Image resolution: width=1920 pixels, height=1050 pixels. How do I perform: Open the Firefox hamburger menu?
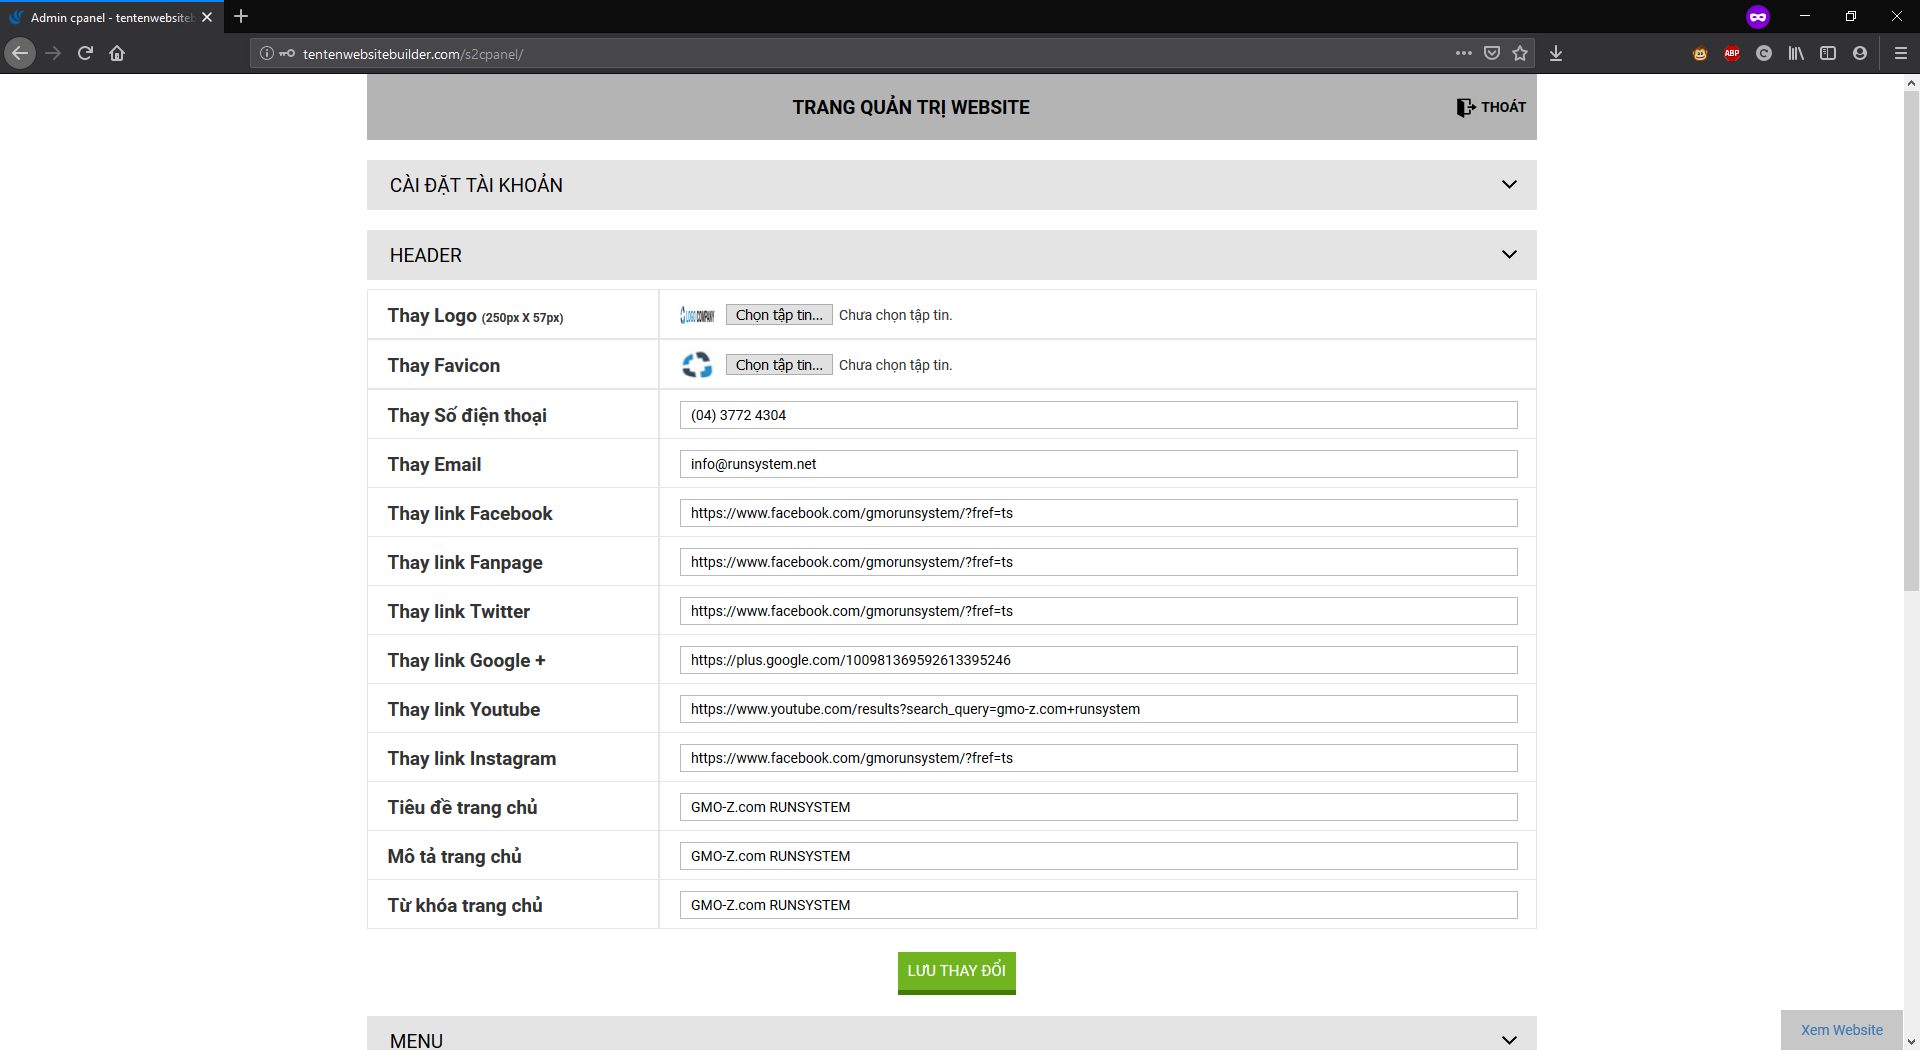point(1901,53)
